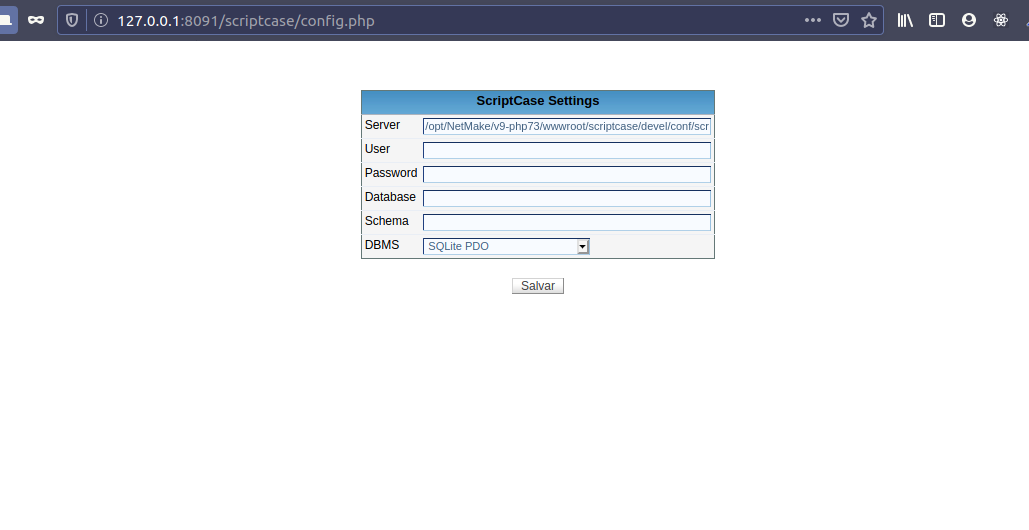Click the User label
The width and height of the screenshot is (1029, 530).
click(377, 149)
